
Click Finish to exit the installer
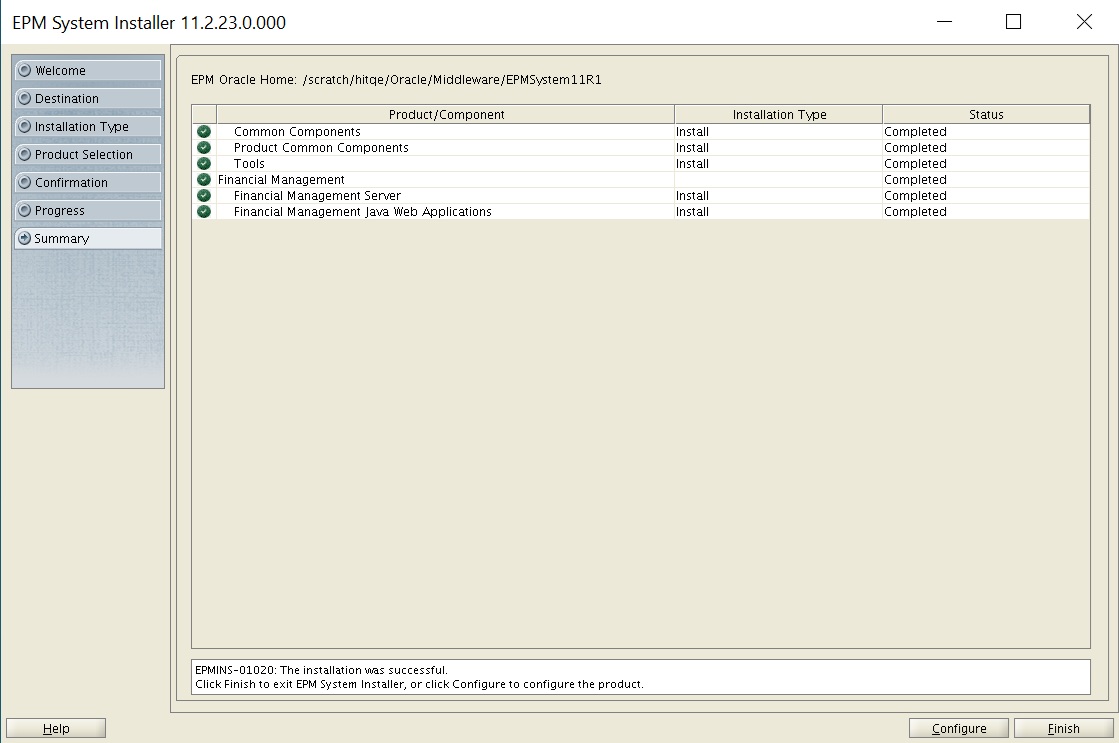point(1063,728)
